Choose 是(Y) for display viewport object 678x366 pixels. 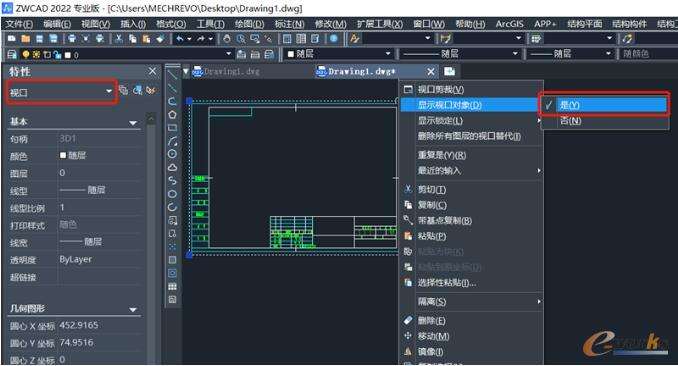click(x=604, y=105)
